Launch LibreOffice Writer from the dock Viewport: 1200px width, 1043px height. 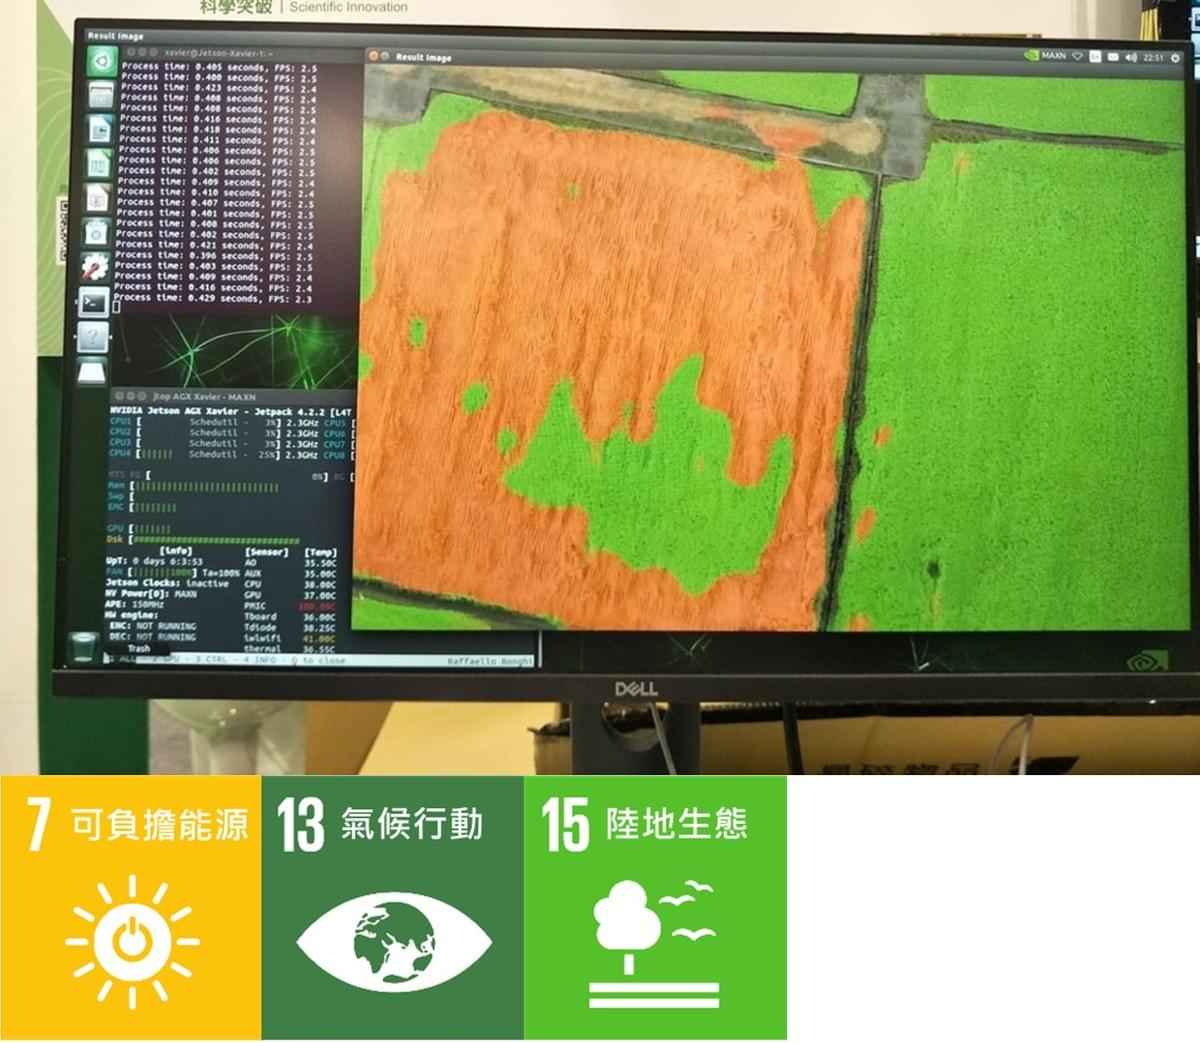[99, 129]
